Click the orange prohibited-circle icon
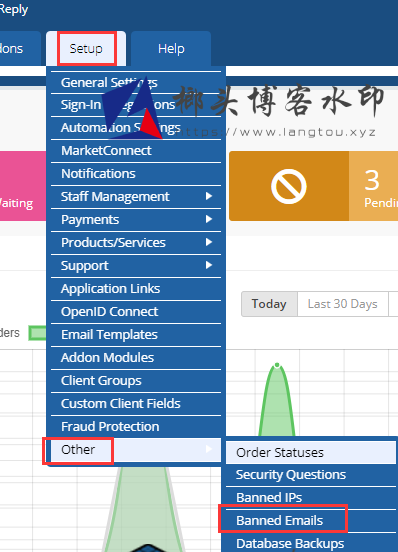Screen dimensions: 398x552 coord(289,186)
